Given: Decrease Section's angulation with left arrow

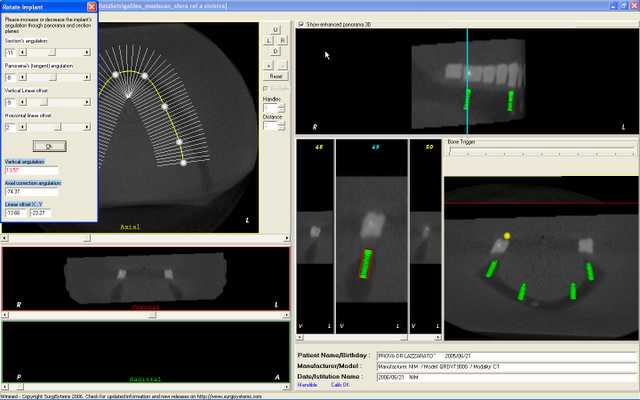Looking at the screenshot, I should [x=23, y=52].
